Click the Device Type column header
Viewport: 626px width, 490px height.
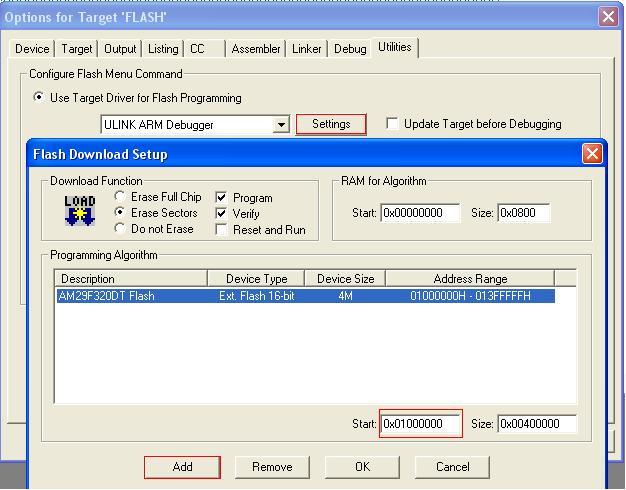click(x=256, y=279)
